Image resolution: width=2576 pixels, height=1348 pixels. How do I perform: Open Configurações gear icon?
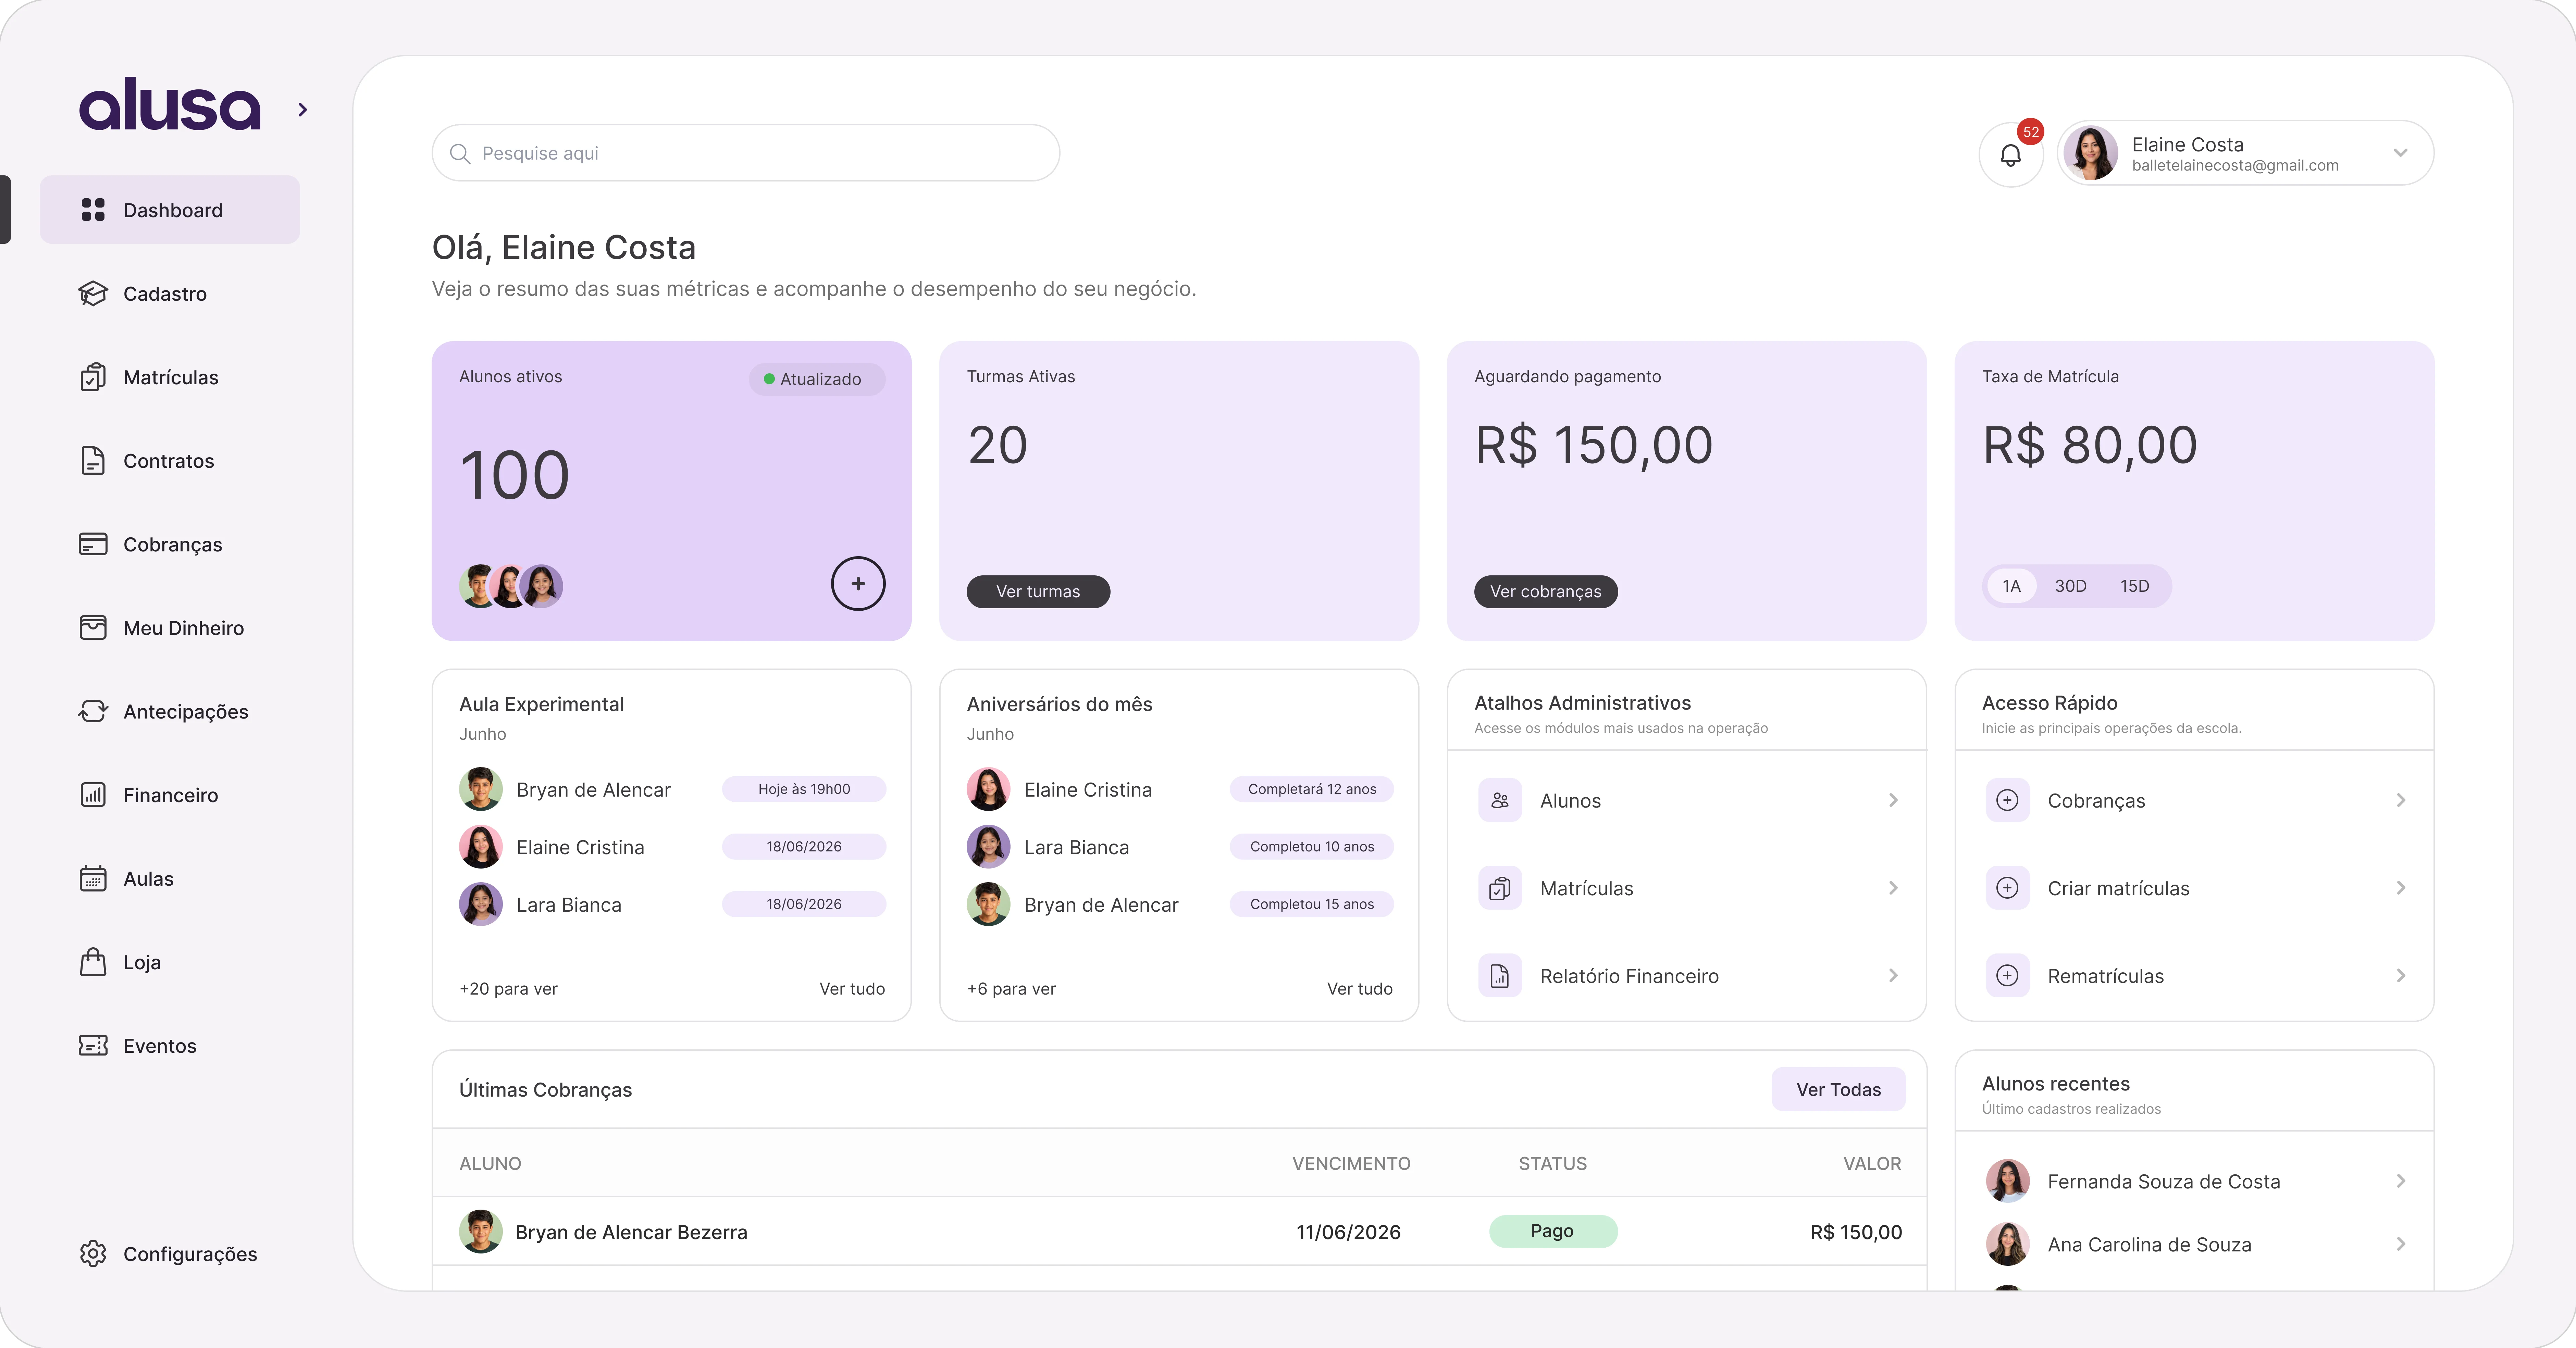click(x=93, y=1254)
